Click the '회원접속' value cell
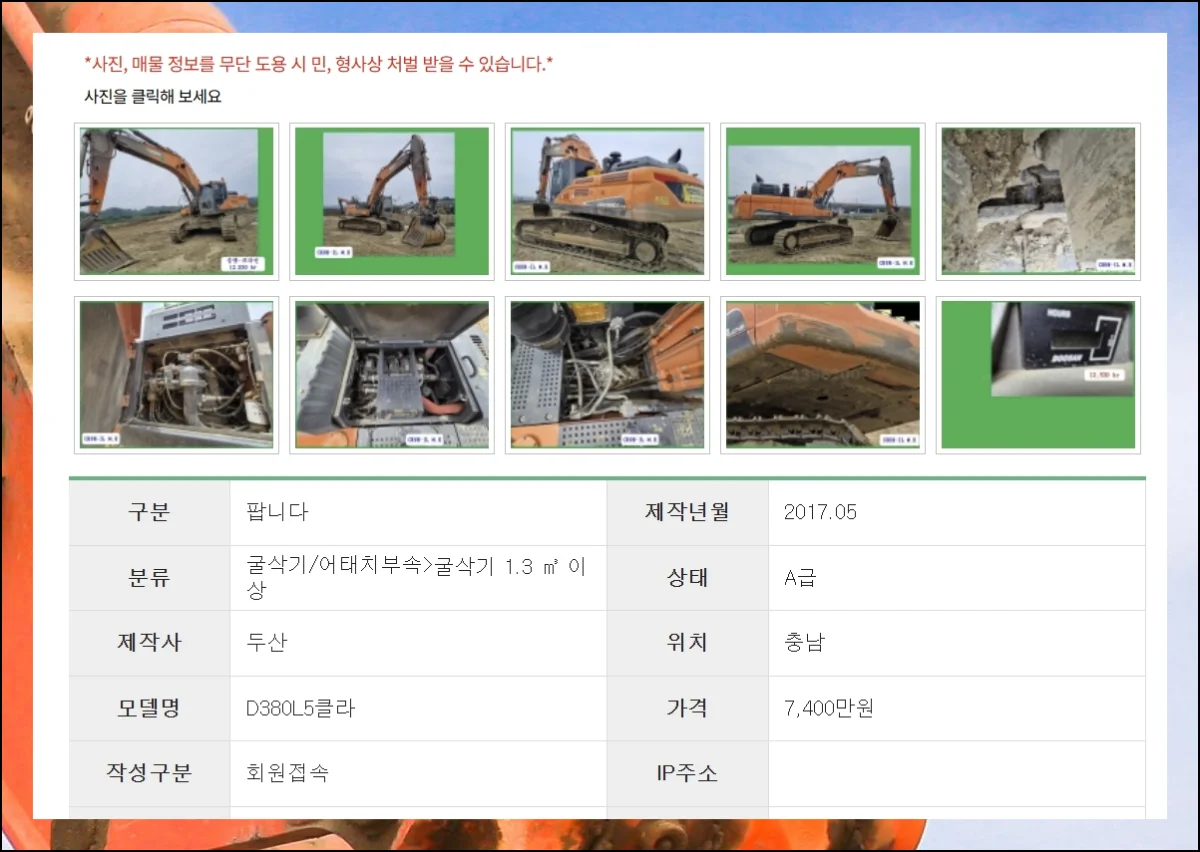The height and width of the screenshot is (852, 1200). (x=418, y=773)
